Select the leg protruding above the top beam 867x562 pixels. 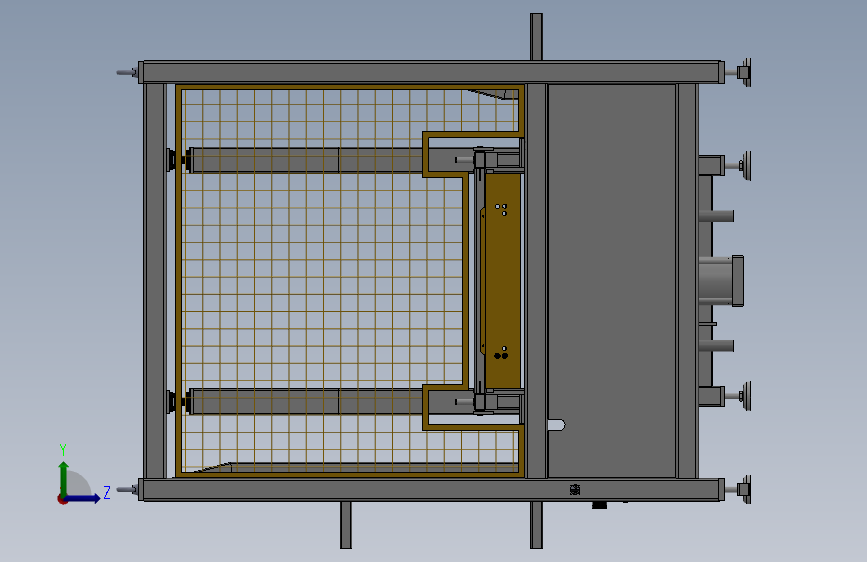pos(536,37)
